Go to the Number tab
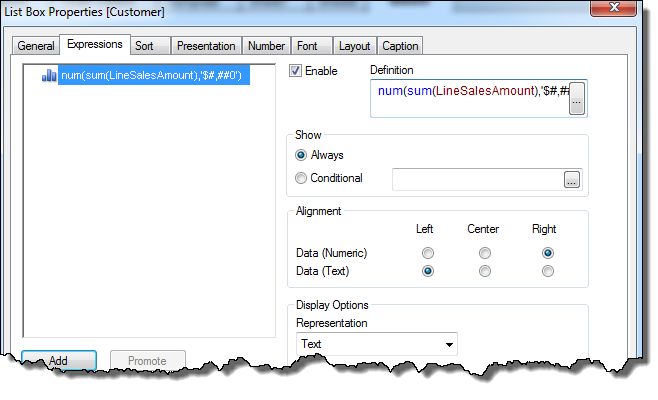 pos(266,46)
